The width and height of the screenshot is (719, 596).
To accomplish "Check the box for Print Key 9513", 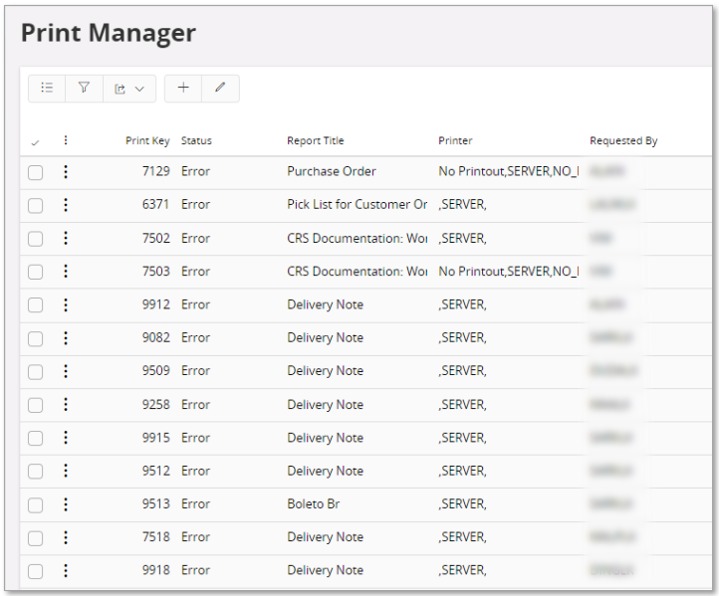I will tap(35, 504).
